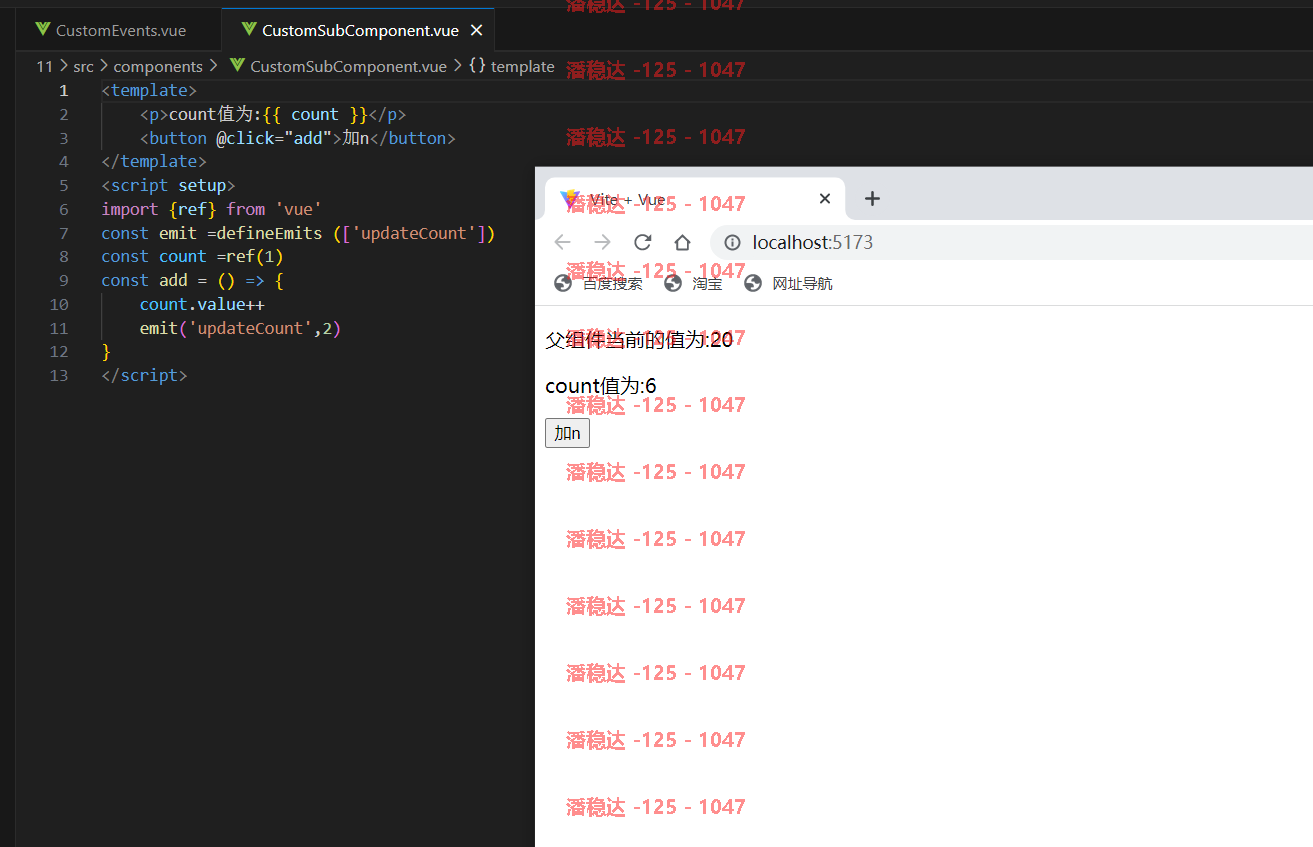
Task: Close the CustomSubComponent.vue tab
Action: tap(476, 30)
